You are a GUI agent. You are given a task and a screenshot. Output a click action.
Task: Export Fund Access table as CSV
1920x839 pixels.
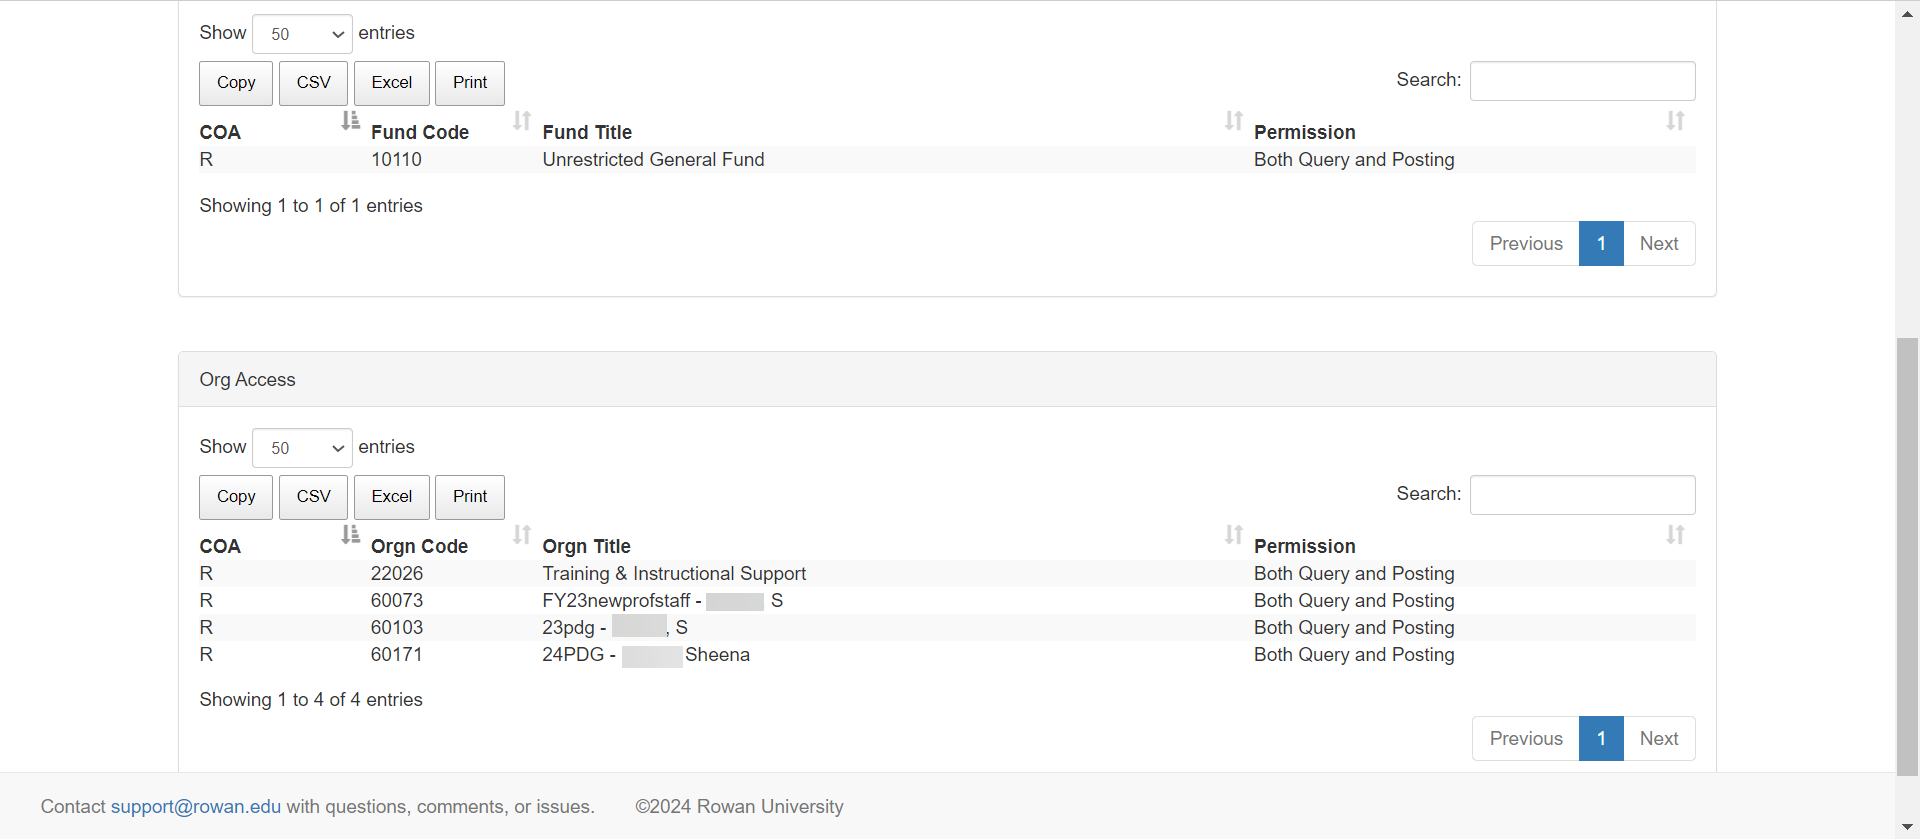(x=313, y=83)
